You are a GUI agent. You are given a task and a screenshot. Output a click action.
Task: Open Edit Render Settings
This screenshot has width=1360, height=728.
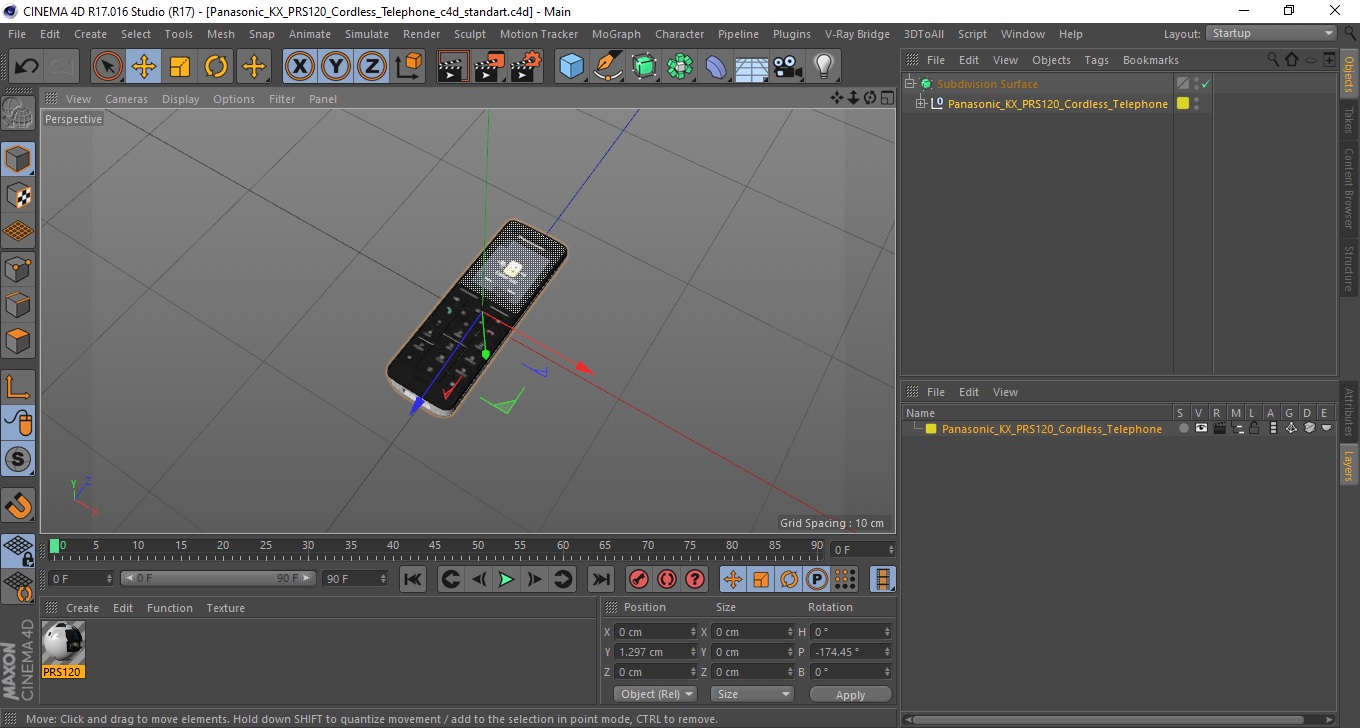point(525,67)
